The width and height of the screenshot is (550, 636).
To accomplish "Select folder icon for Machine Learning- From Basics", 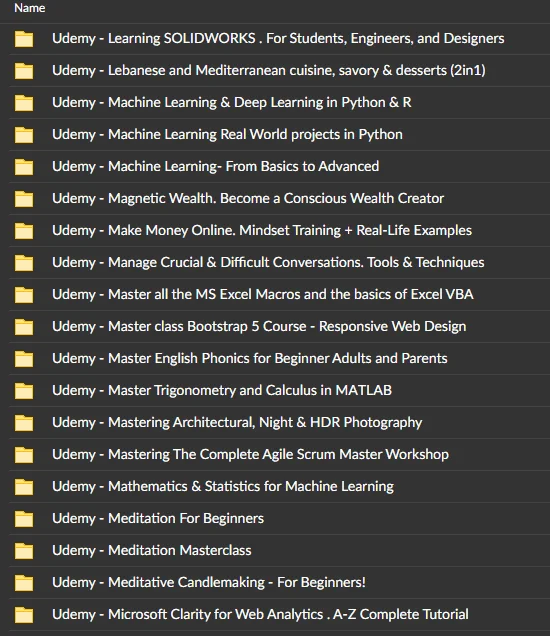I will point(24,167).
